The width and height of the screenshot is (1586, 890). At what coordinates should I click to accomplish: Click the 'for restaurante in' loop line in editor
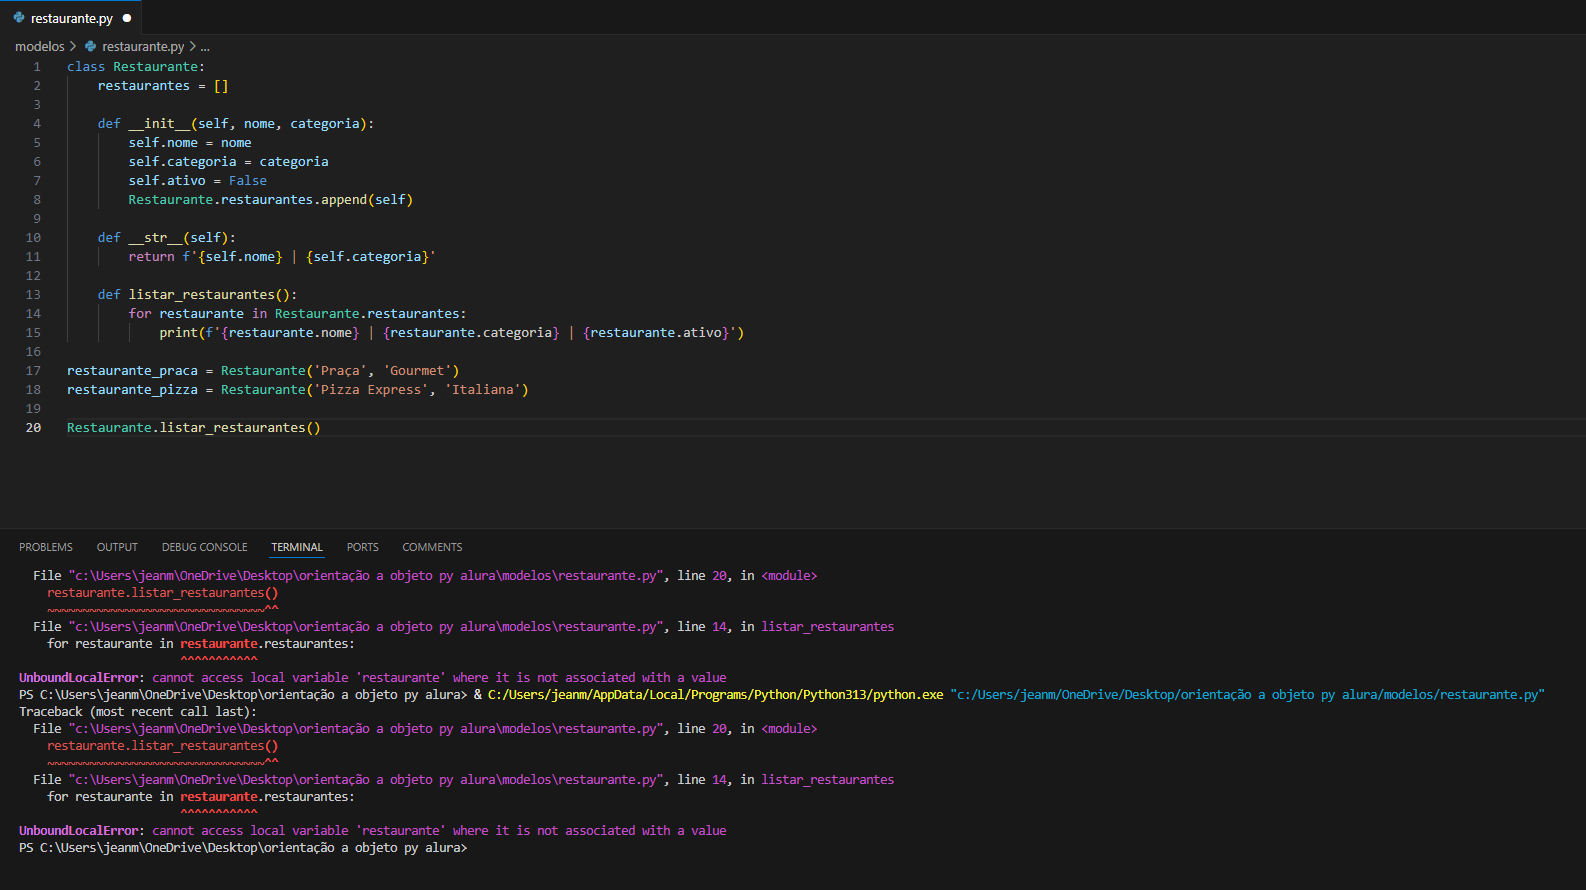tap(297, 314)
